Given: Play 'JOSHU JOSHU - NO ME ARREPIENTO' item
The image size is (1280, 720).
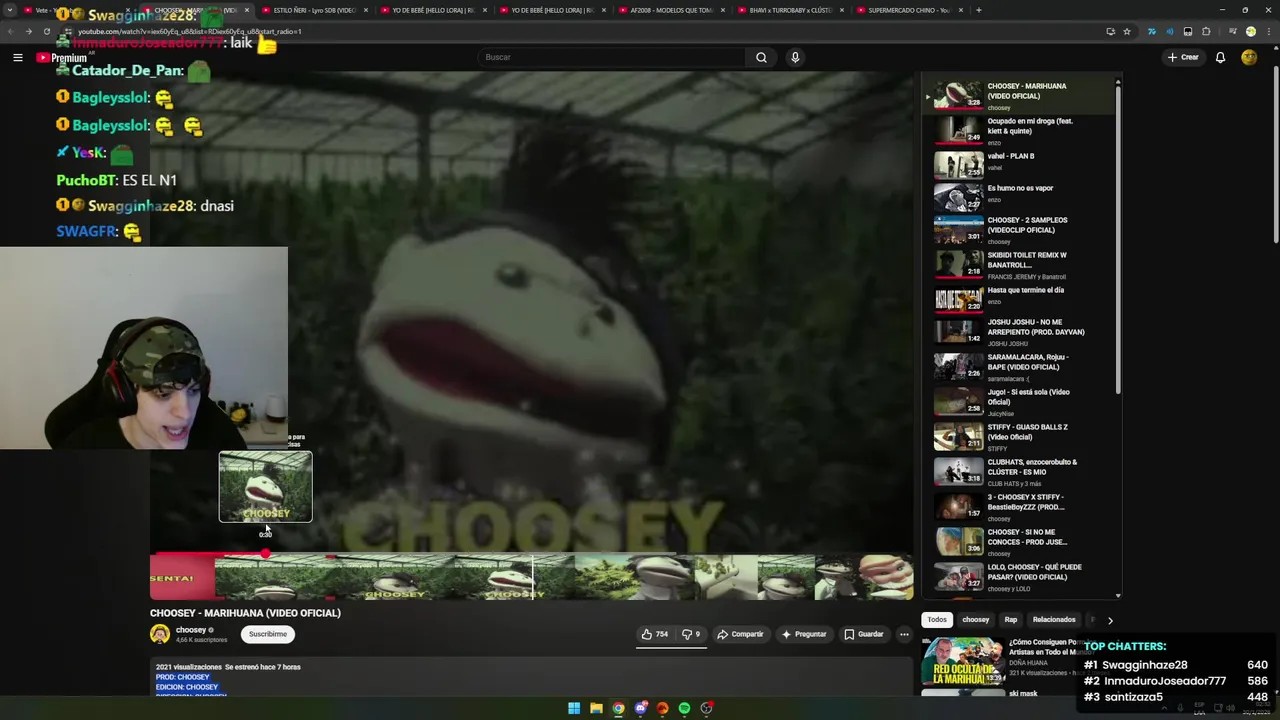Looking at the screenshot, I should (1018, 332).
